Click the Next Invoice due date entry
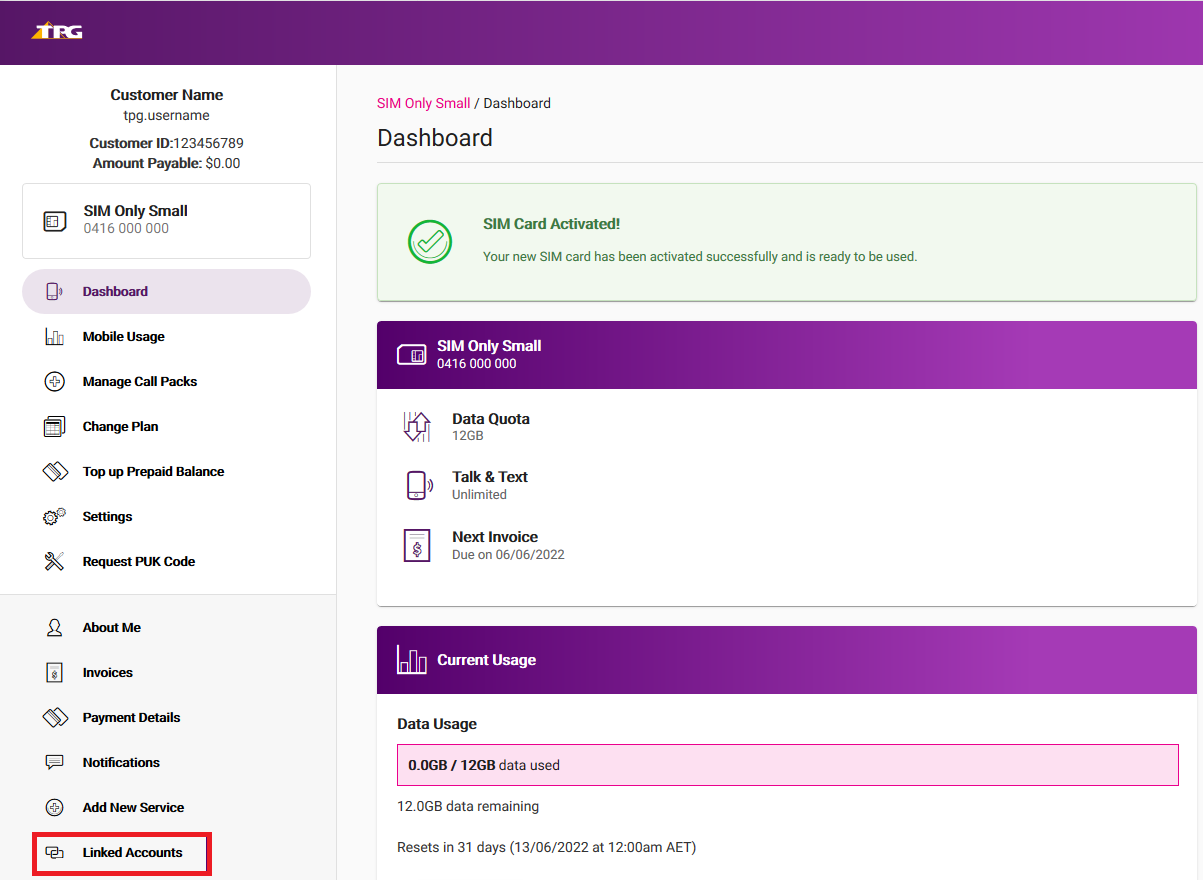The width and height of the screenshot is (1203, 880). tap(510, 545)
